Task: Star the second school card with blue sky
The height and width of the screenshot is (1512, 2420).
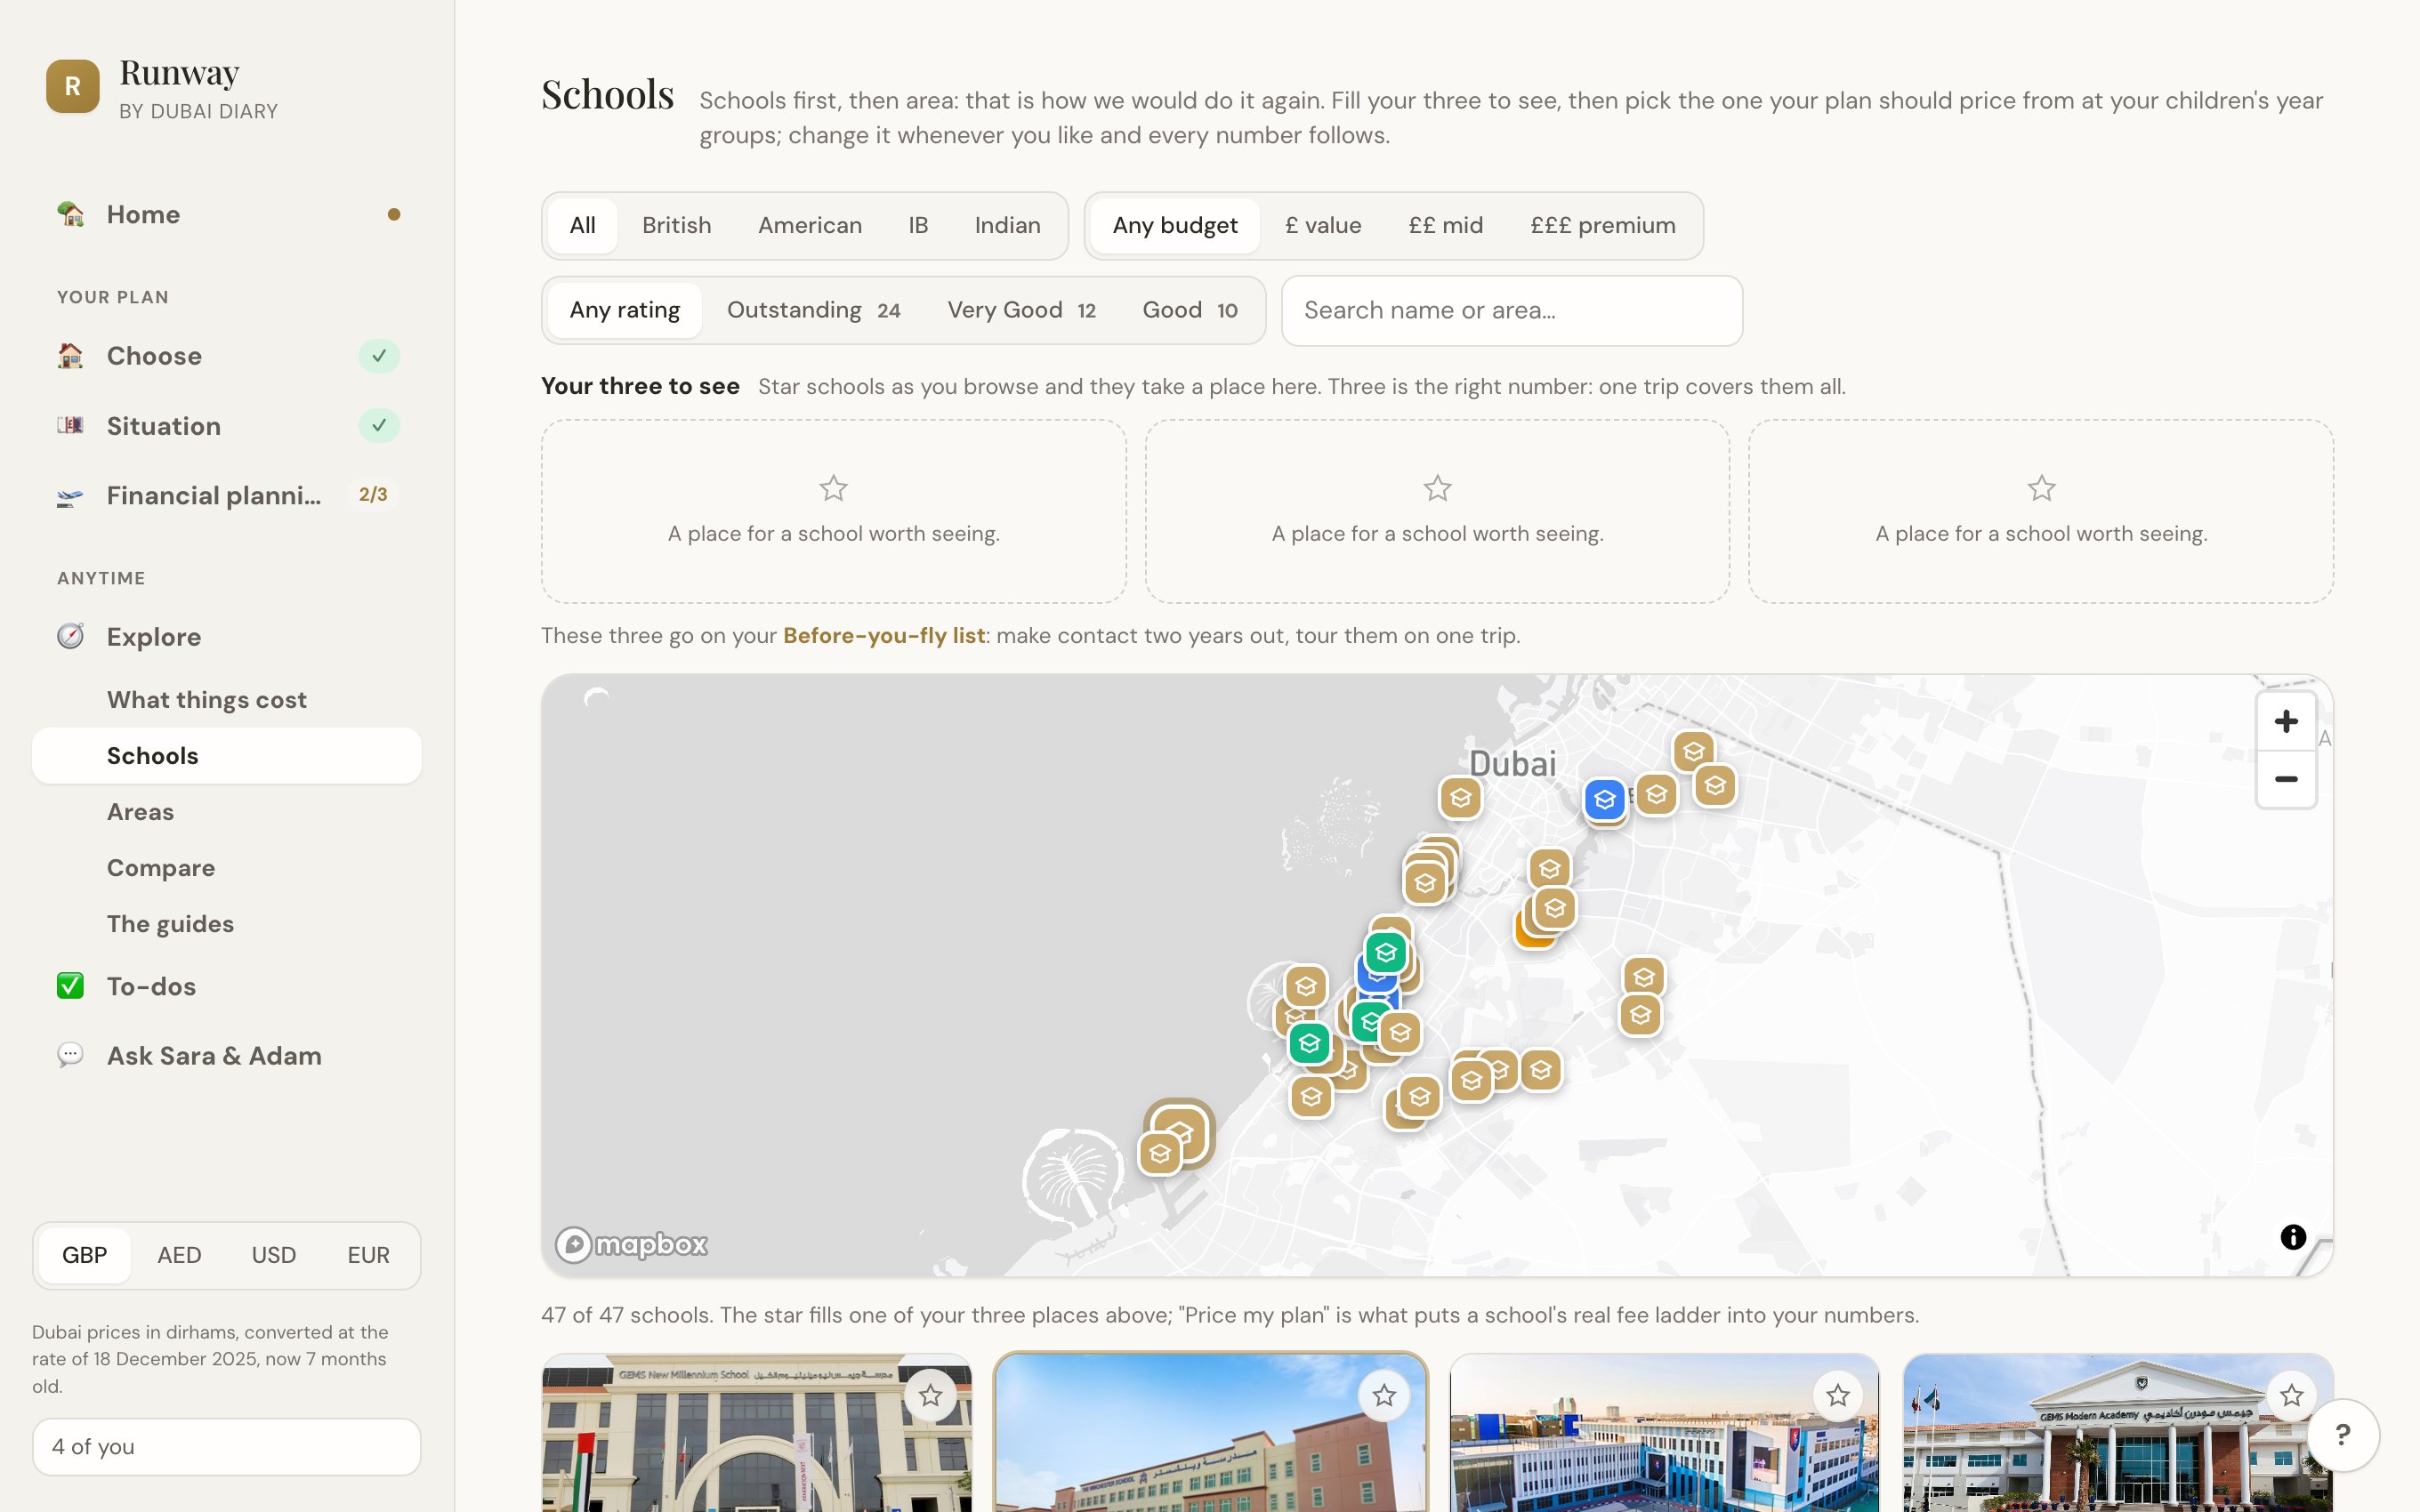Action: [x=1384, y=1395]
